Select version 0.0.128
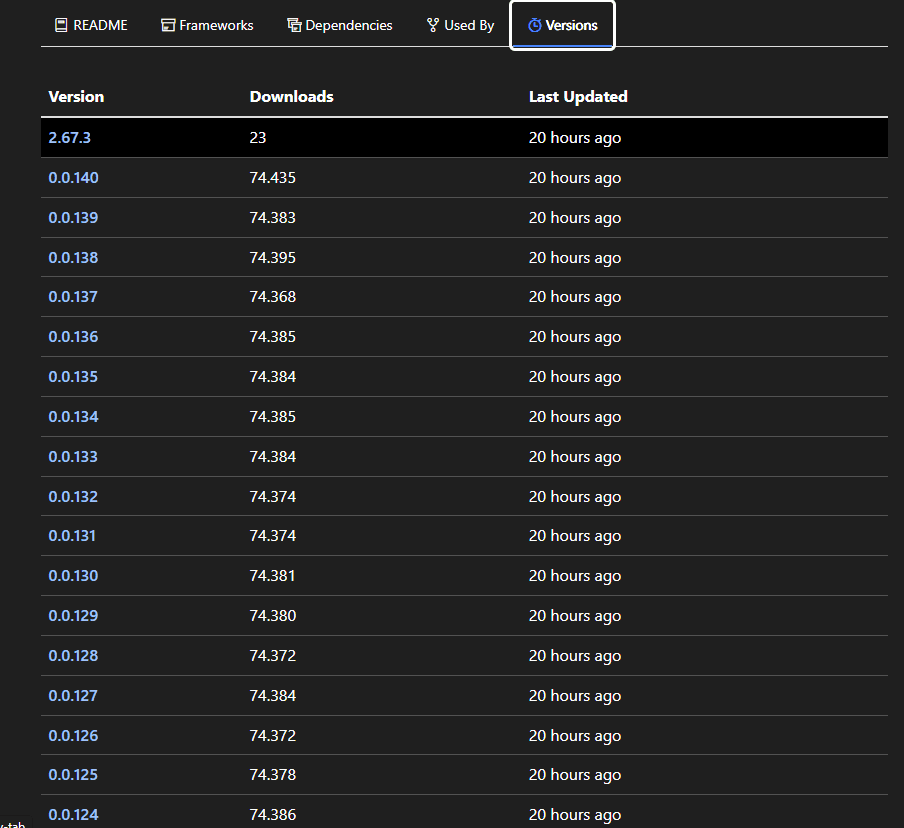 click(73, 655)
